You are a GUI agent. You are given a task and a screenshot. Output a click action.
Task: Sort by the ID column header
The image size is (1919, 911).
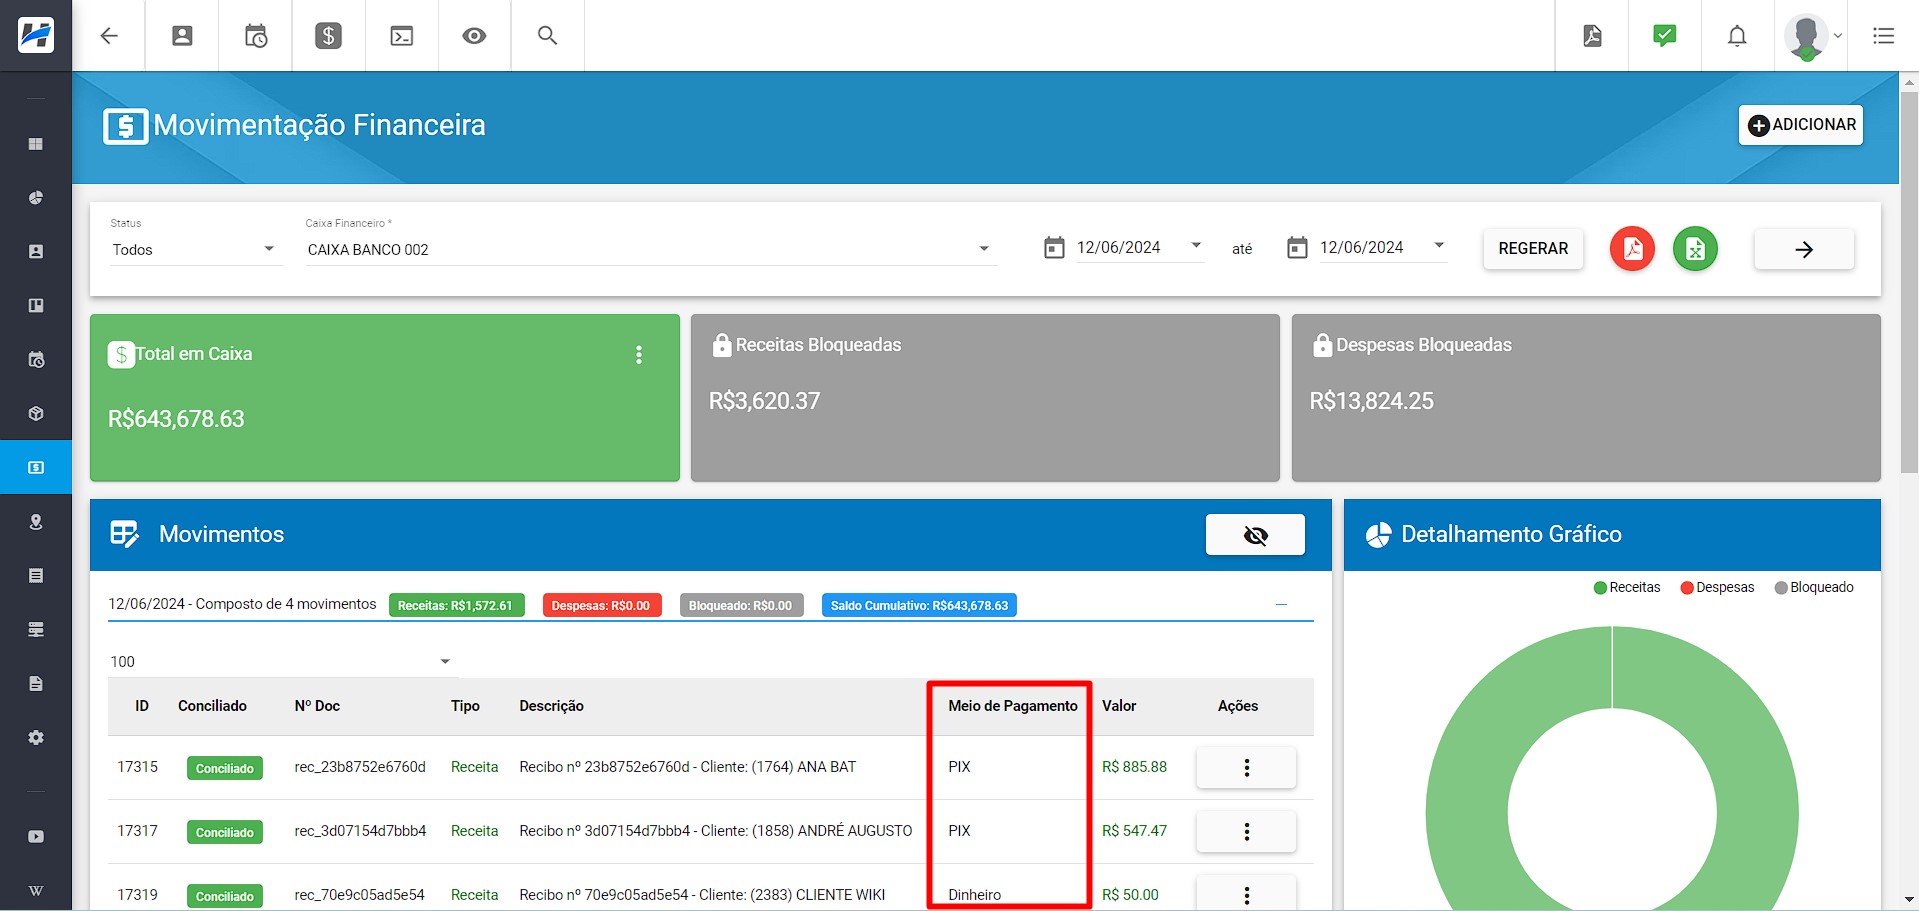142,706
